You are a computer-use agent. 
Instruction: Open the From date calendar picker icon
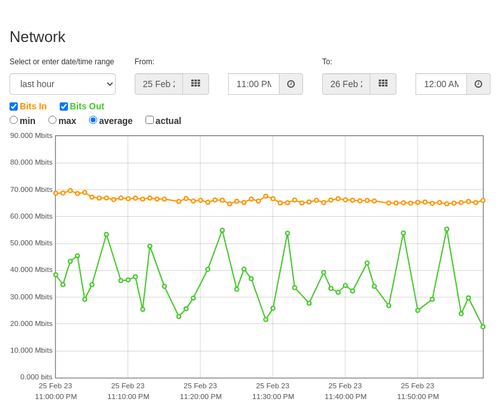pyautogui.click(x=196, y=84)
